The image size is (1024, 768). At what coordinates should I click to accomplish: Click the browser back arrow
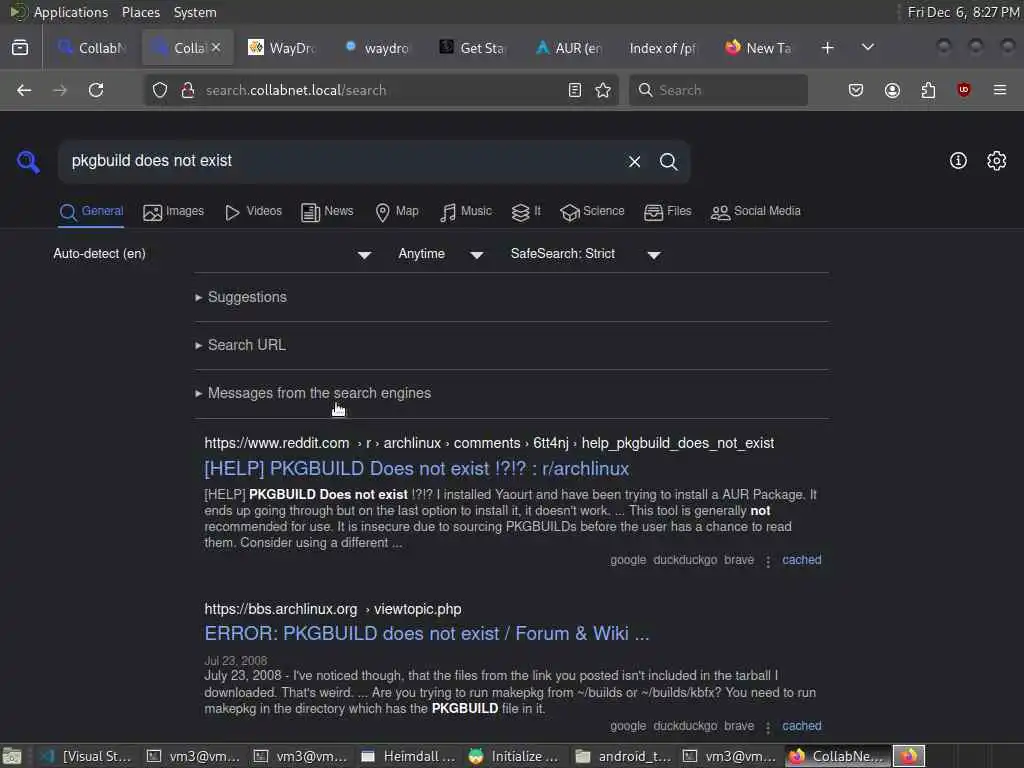[x=24, y=90]
